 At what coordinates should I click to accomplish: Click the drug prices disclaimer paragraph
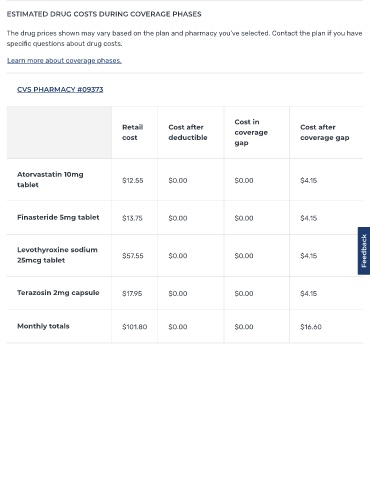[x=184, y=38]
